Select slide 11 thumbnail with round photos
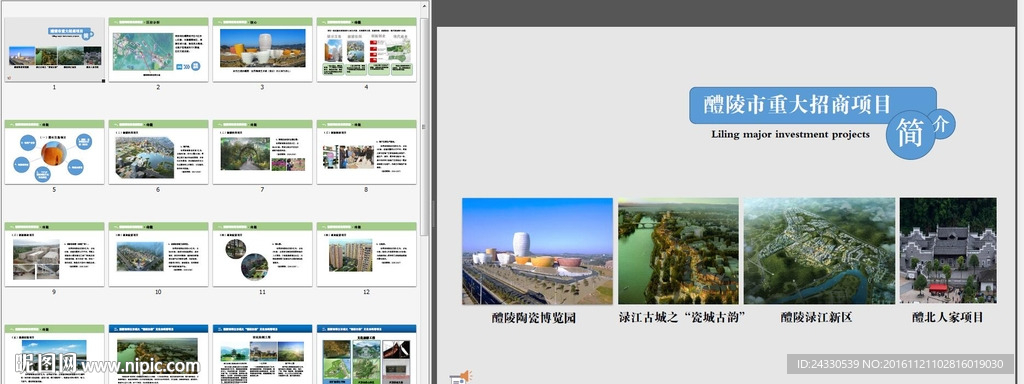This screenshot has width=1024, height=384. coord(263,255)
